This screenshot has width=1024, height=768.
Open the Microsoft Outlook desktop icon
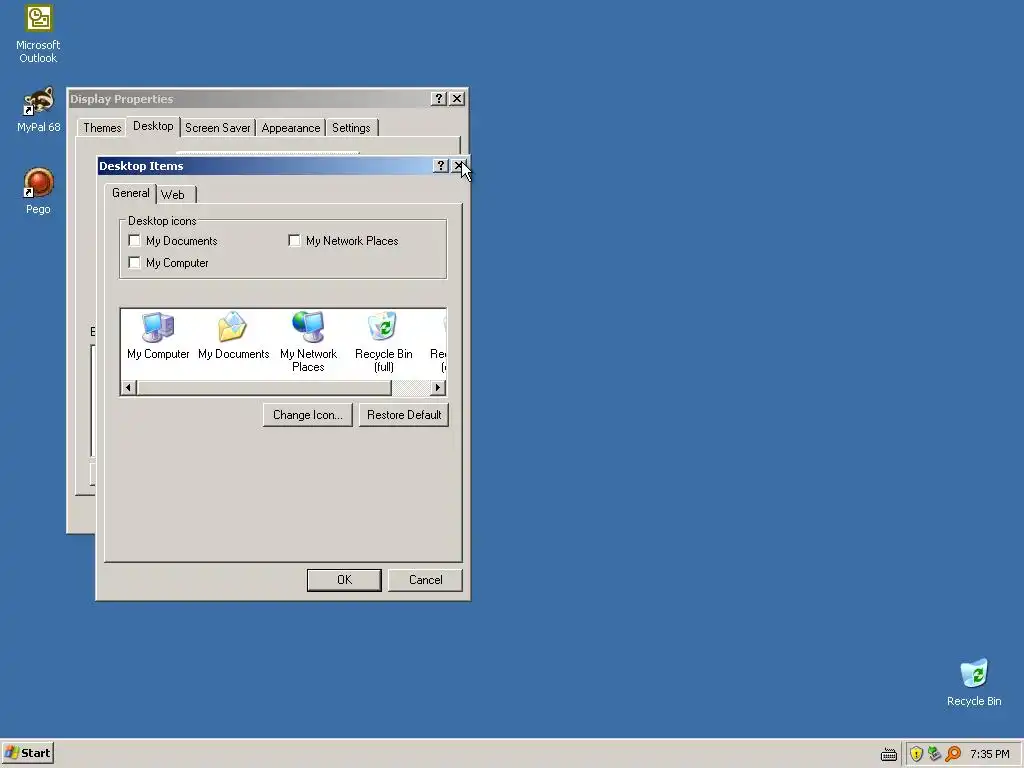pyautogui.click(x=39, y=34)
